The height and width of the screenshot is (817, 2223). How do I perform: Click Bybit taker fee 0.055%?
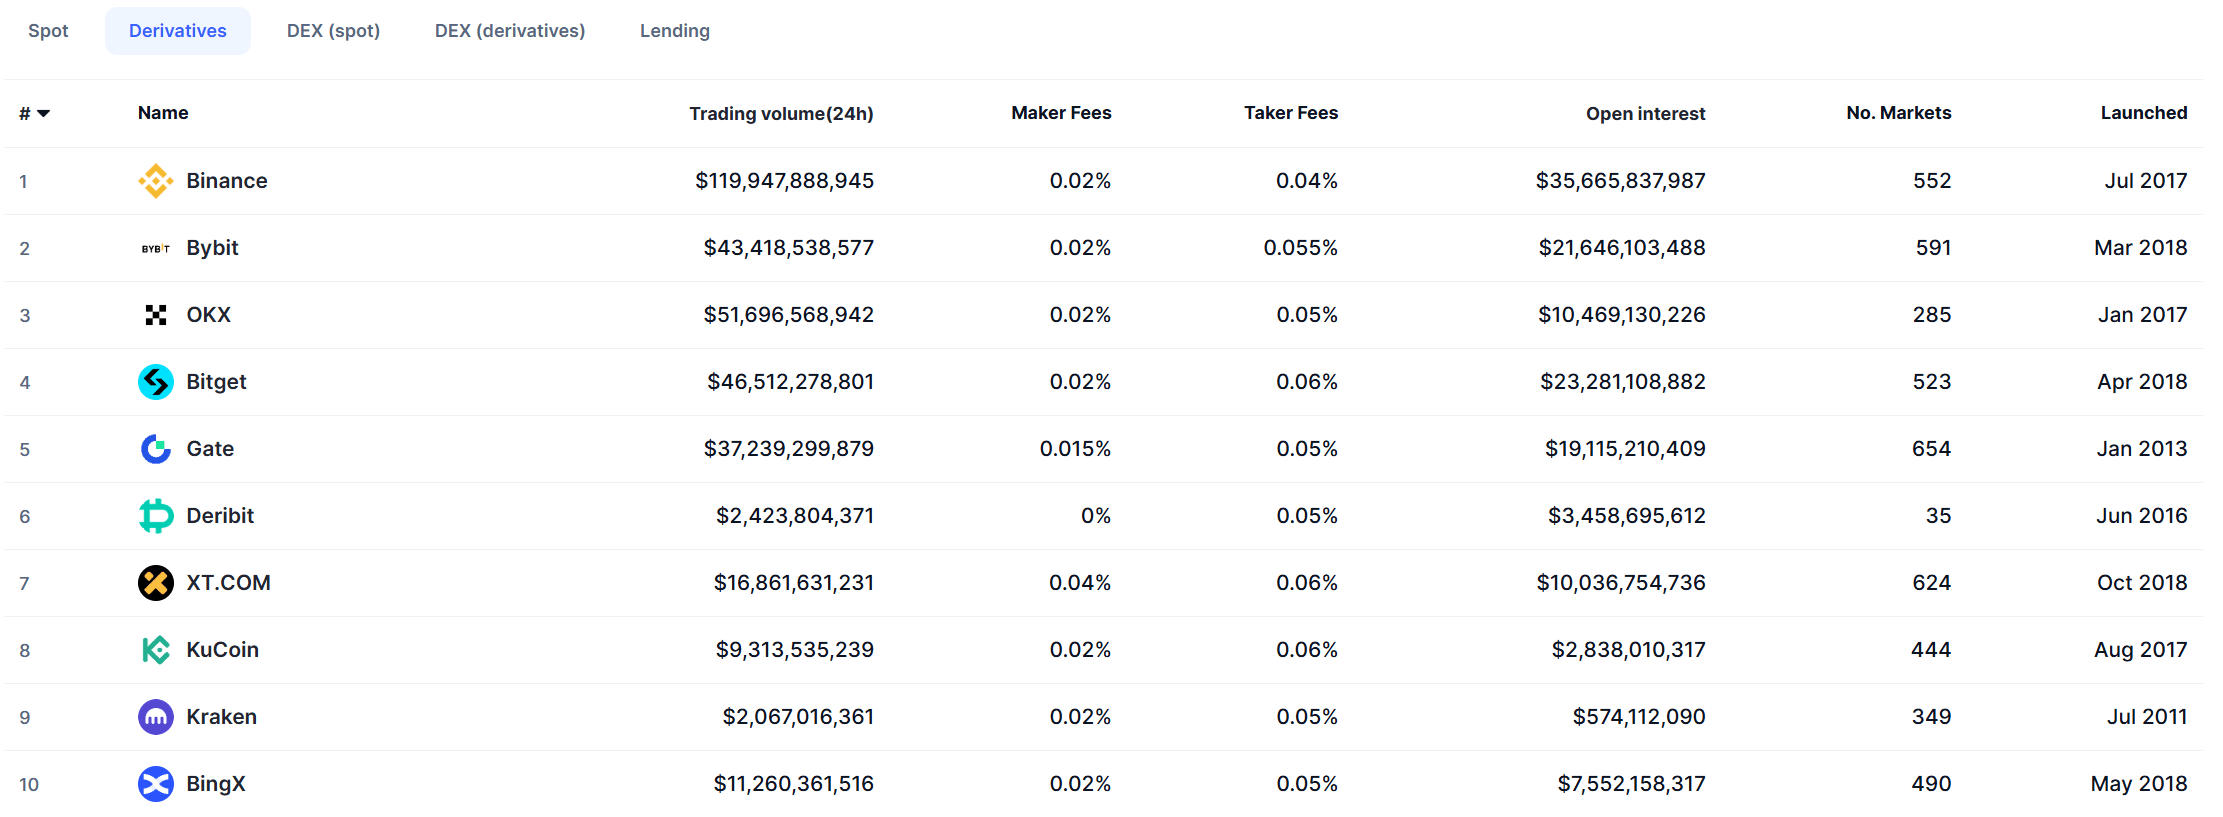pyautogui.click(x=1300, y=248)
